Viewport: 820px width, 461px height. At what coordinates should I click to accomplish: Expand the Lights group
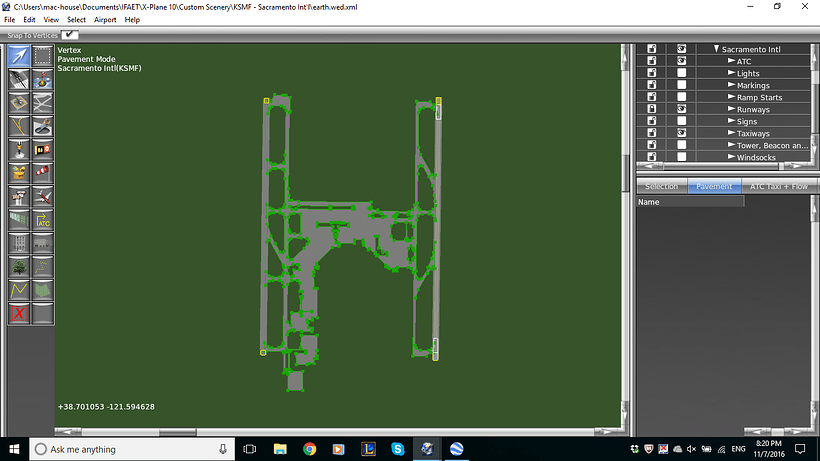tap(732, 73)
